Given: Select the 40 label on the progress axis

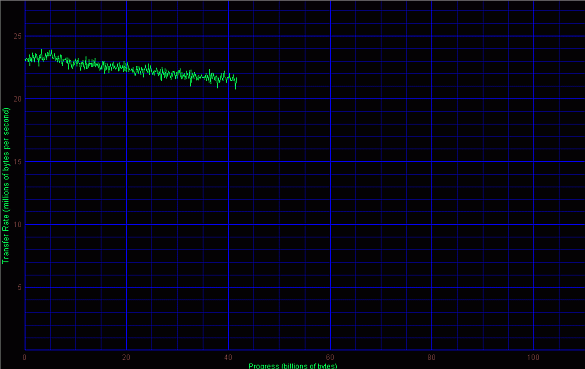Looking at the screenshot, I should click(x=228, y=357).
